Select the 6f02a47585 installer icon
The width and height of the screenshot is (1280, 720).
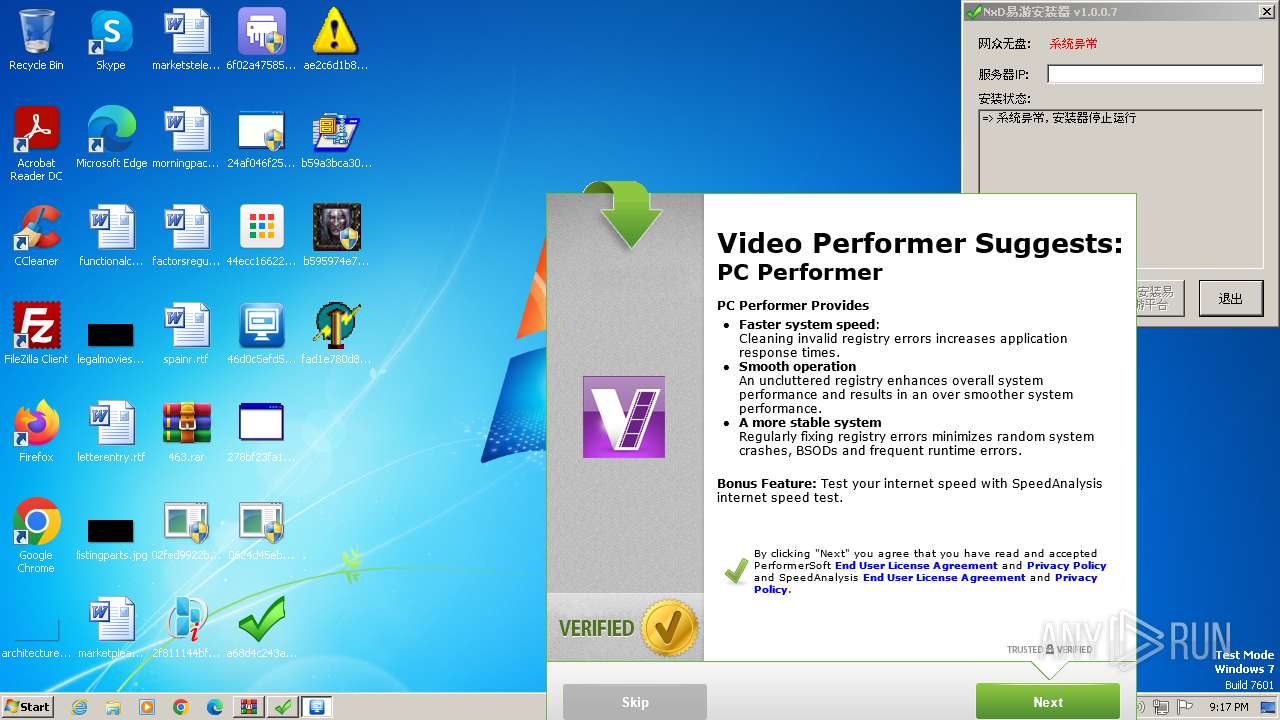coord(261,39)
